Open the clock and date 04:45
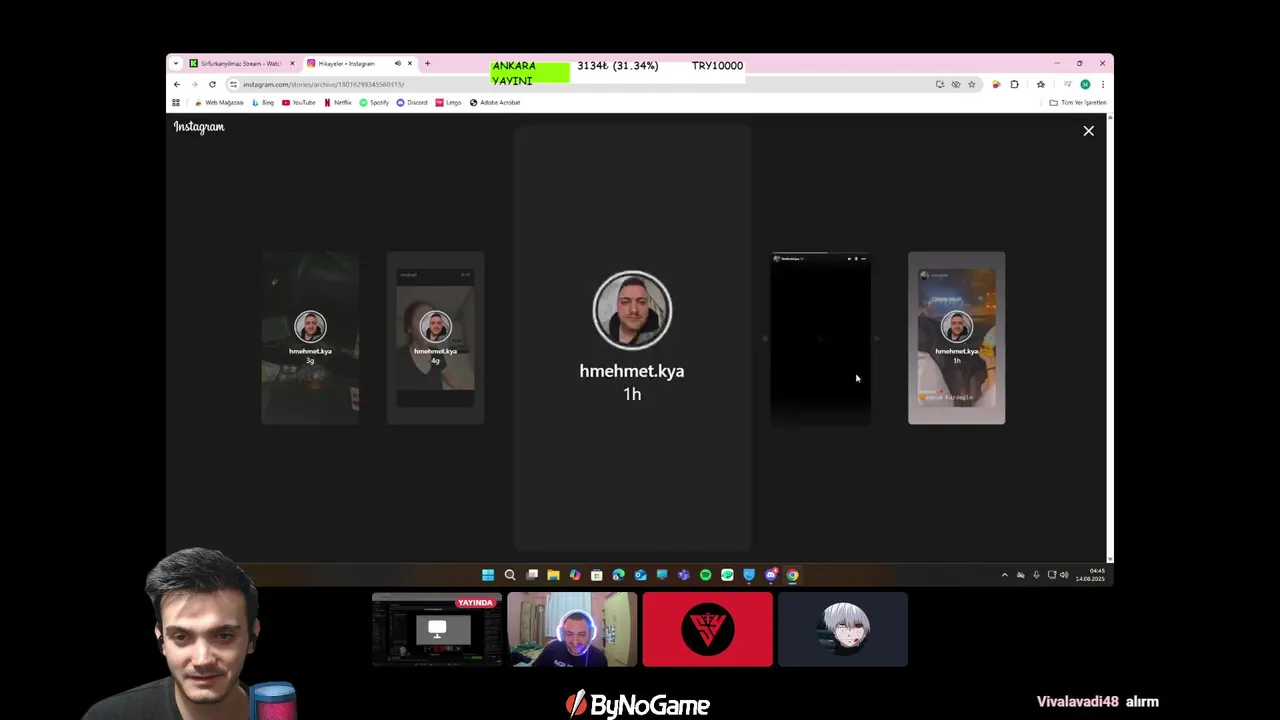This screenshot has width=1280, height=720. (x=1090, y=575)
